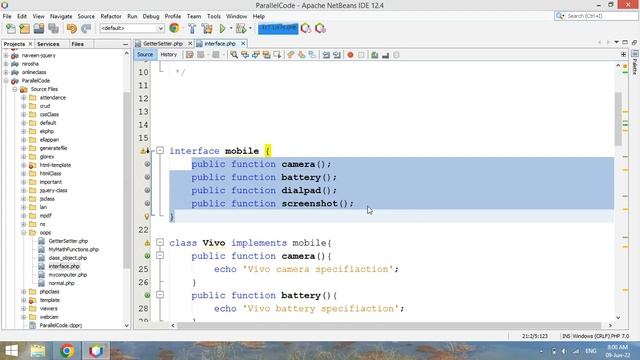Screen dimensions: 640x360
Task: Click the first profiler GC icon in toolbar
Action: point(306,29)
